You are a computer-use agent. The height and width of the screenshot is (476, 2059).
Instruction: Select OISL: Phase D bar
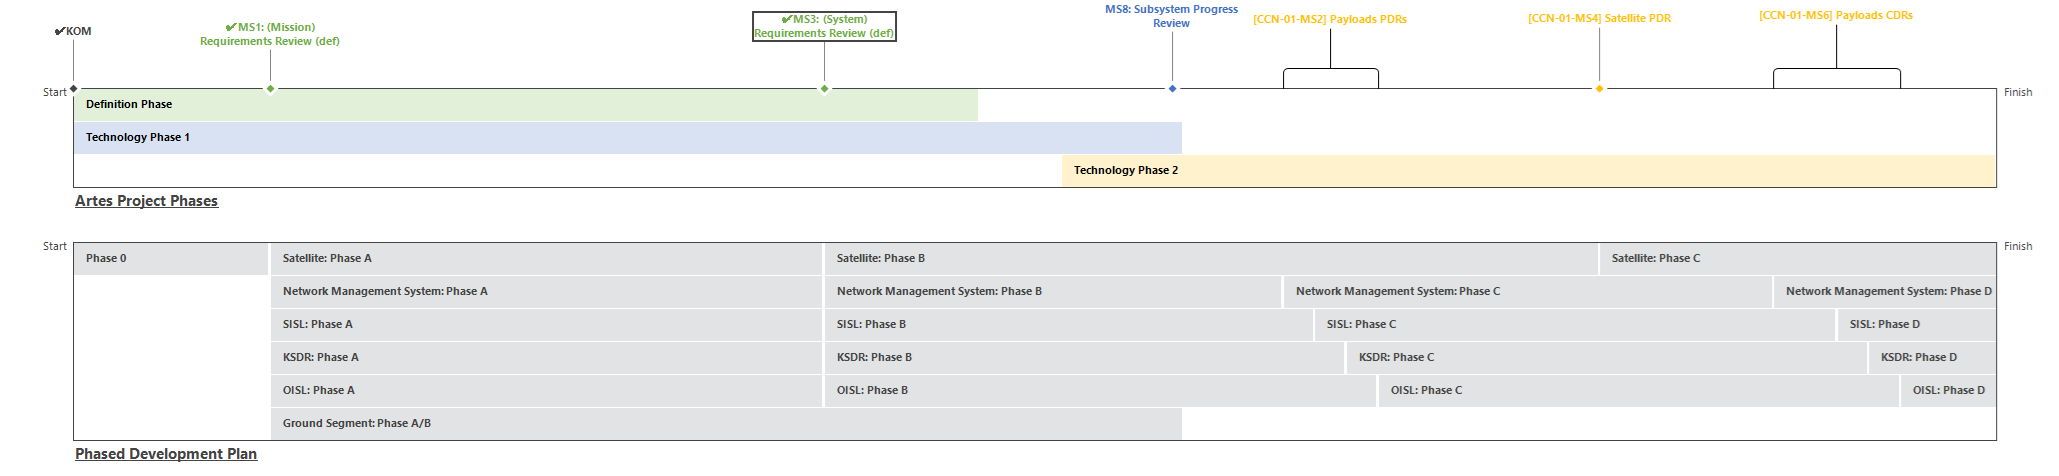click(1949, 391)
